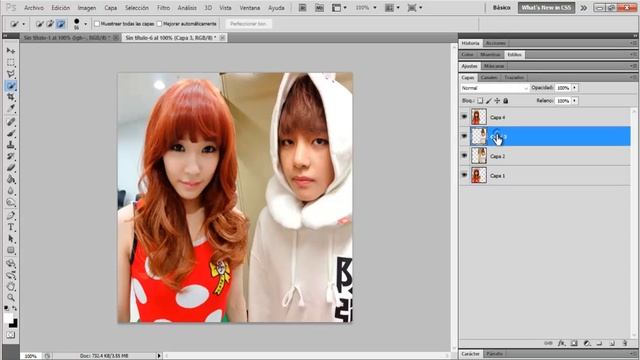The width and height of the screenshot is (640, 360).
Task: Select the Eraser tool
Action: point(11,168)
